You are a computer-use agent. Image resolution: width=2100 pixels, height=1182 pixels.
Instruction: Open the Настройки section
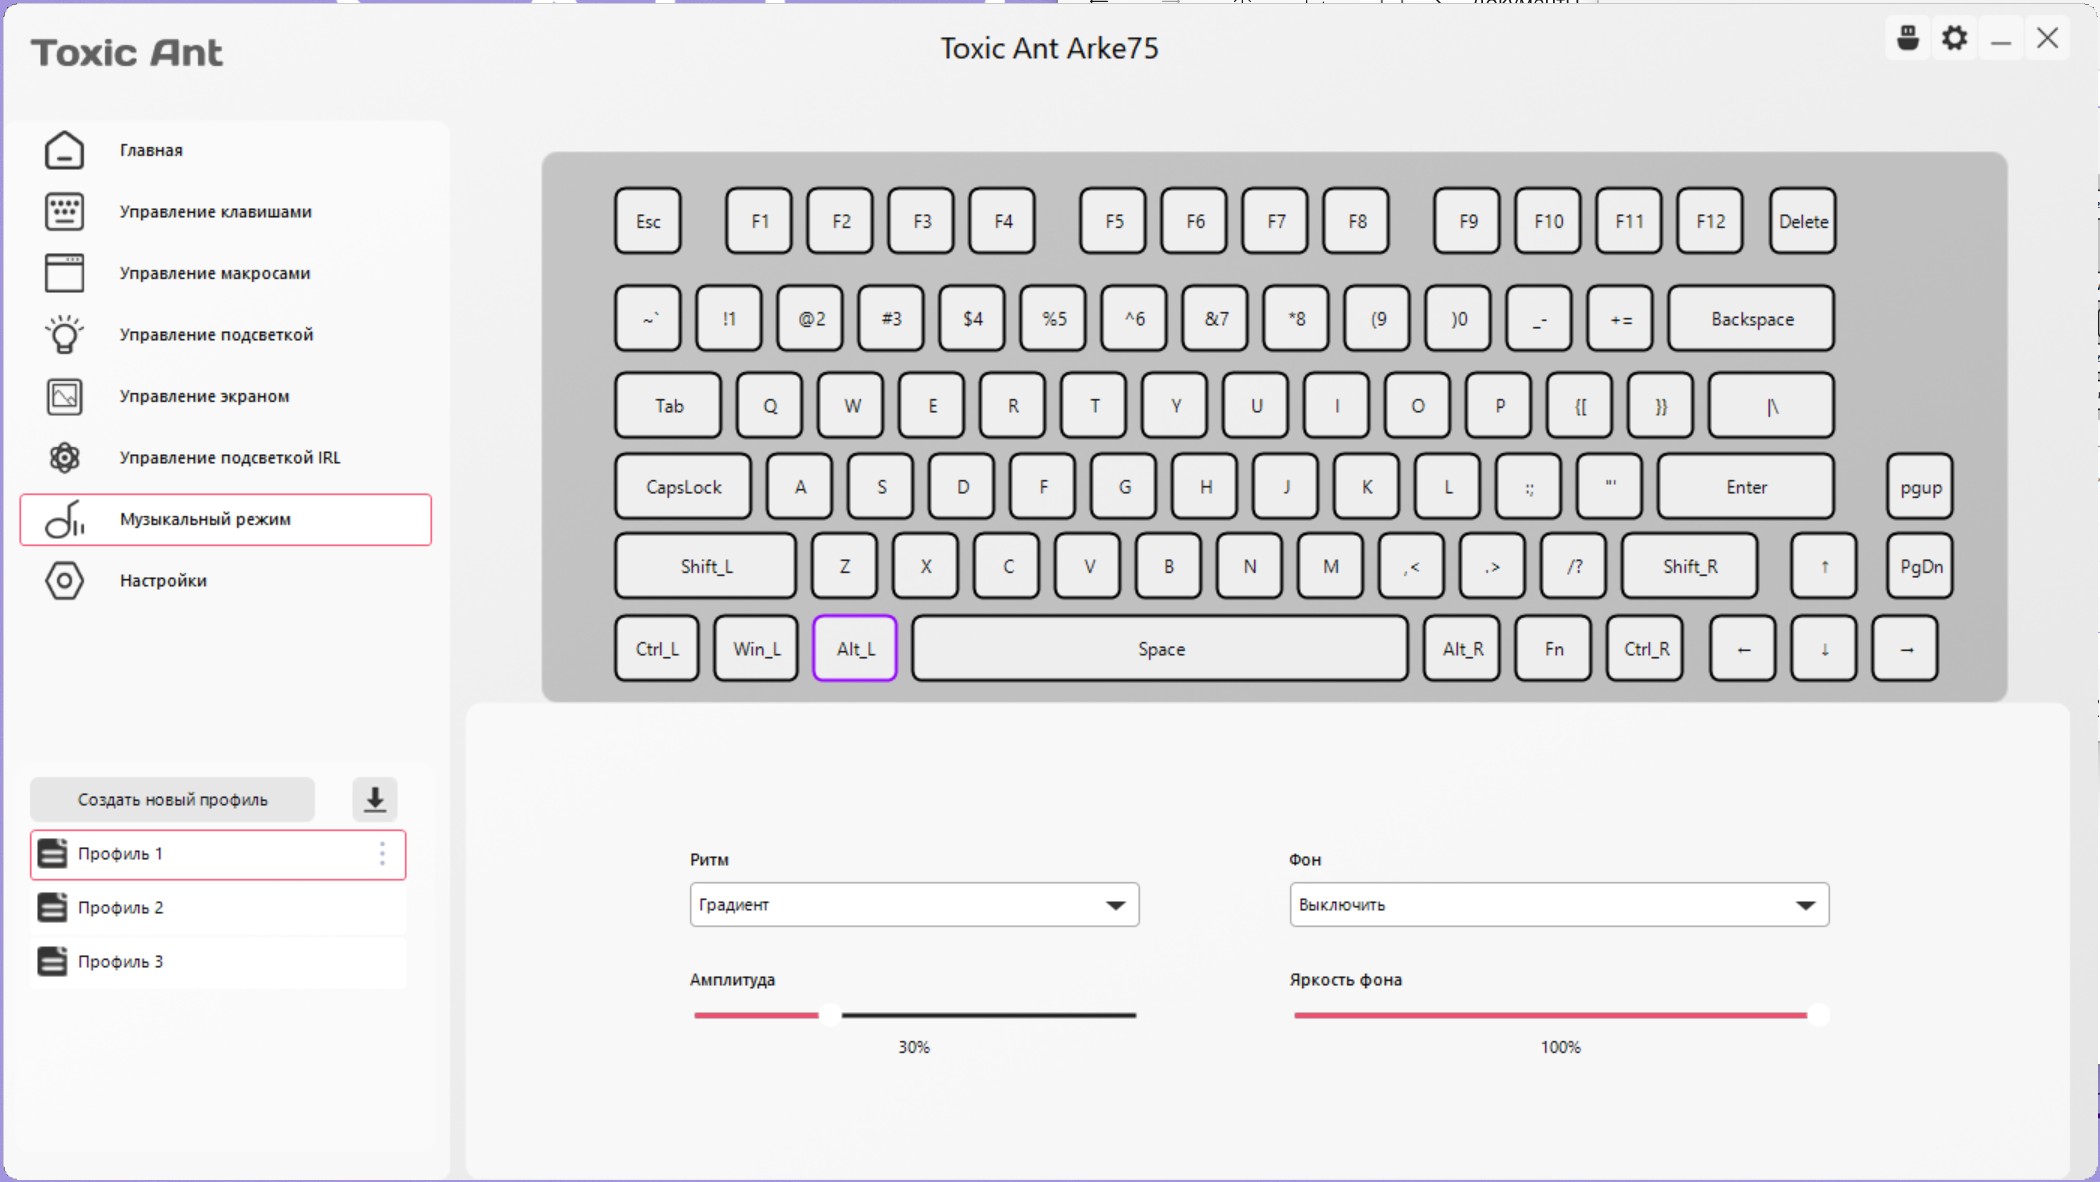pyautogui.click(x=226, y=581)
